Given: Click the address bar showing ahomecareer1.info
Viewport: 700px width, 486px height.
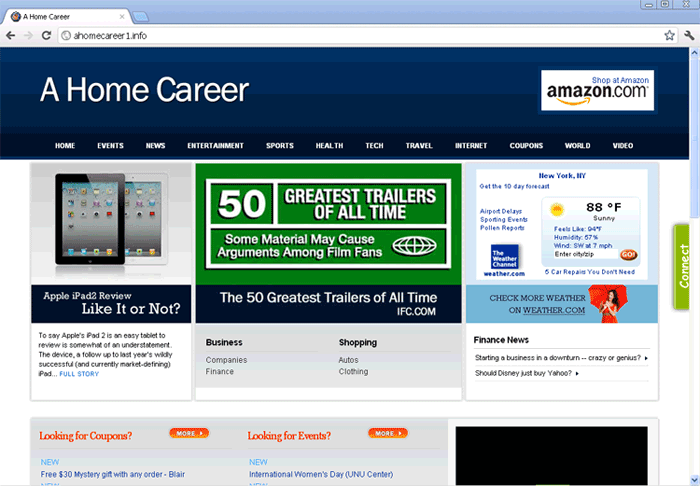Looking at the screenshot, I should (x=350, y=35).
